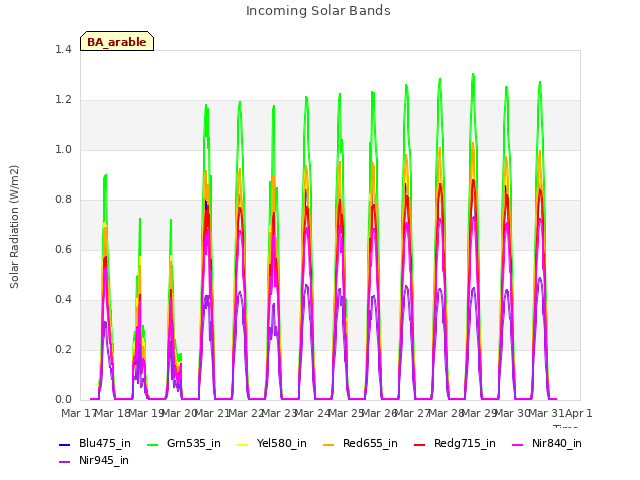Screen dimensions: 640x480
Task: Click the orange Red655_in legend swatch
Action: (329, 444)
